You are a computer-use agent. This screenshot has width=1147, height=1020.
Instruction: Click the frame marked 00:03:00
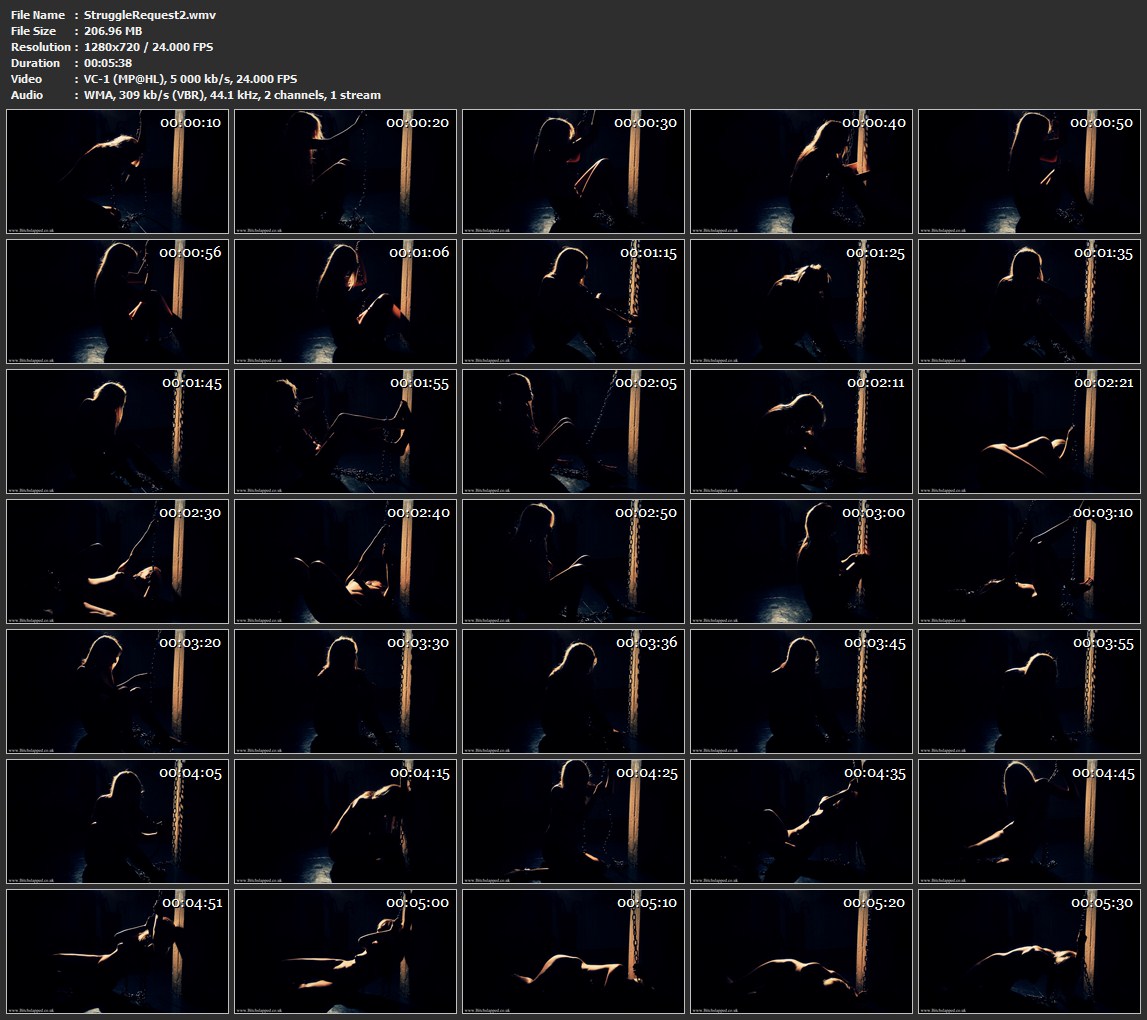[x=802, y=561]
